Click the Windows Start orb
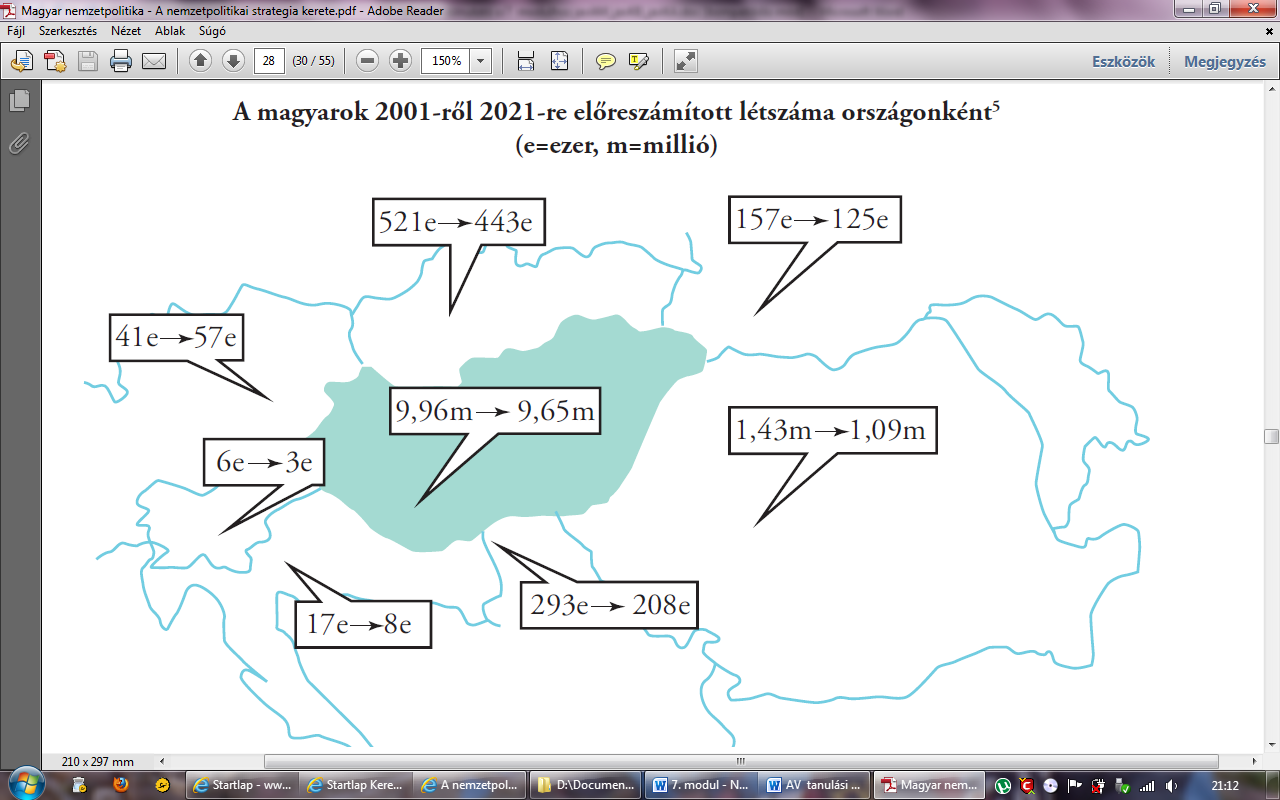Viewport: 1280px width, 800px height. 24,784
